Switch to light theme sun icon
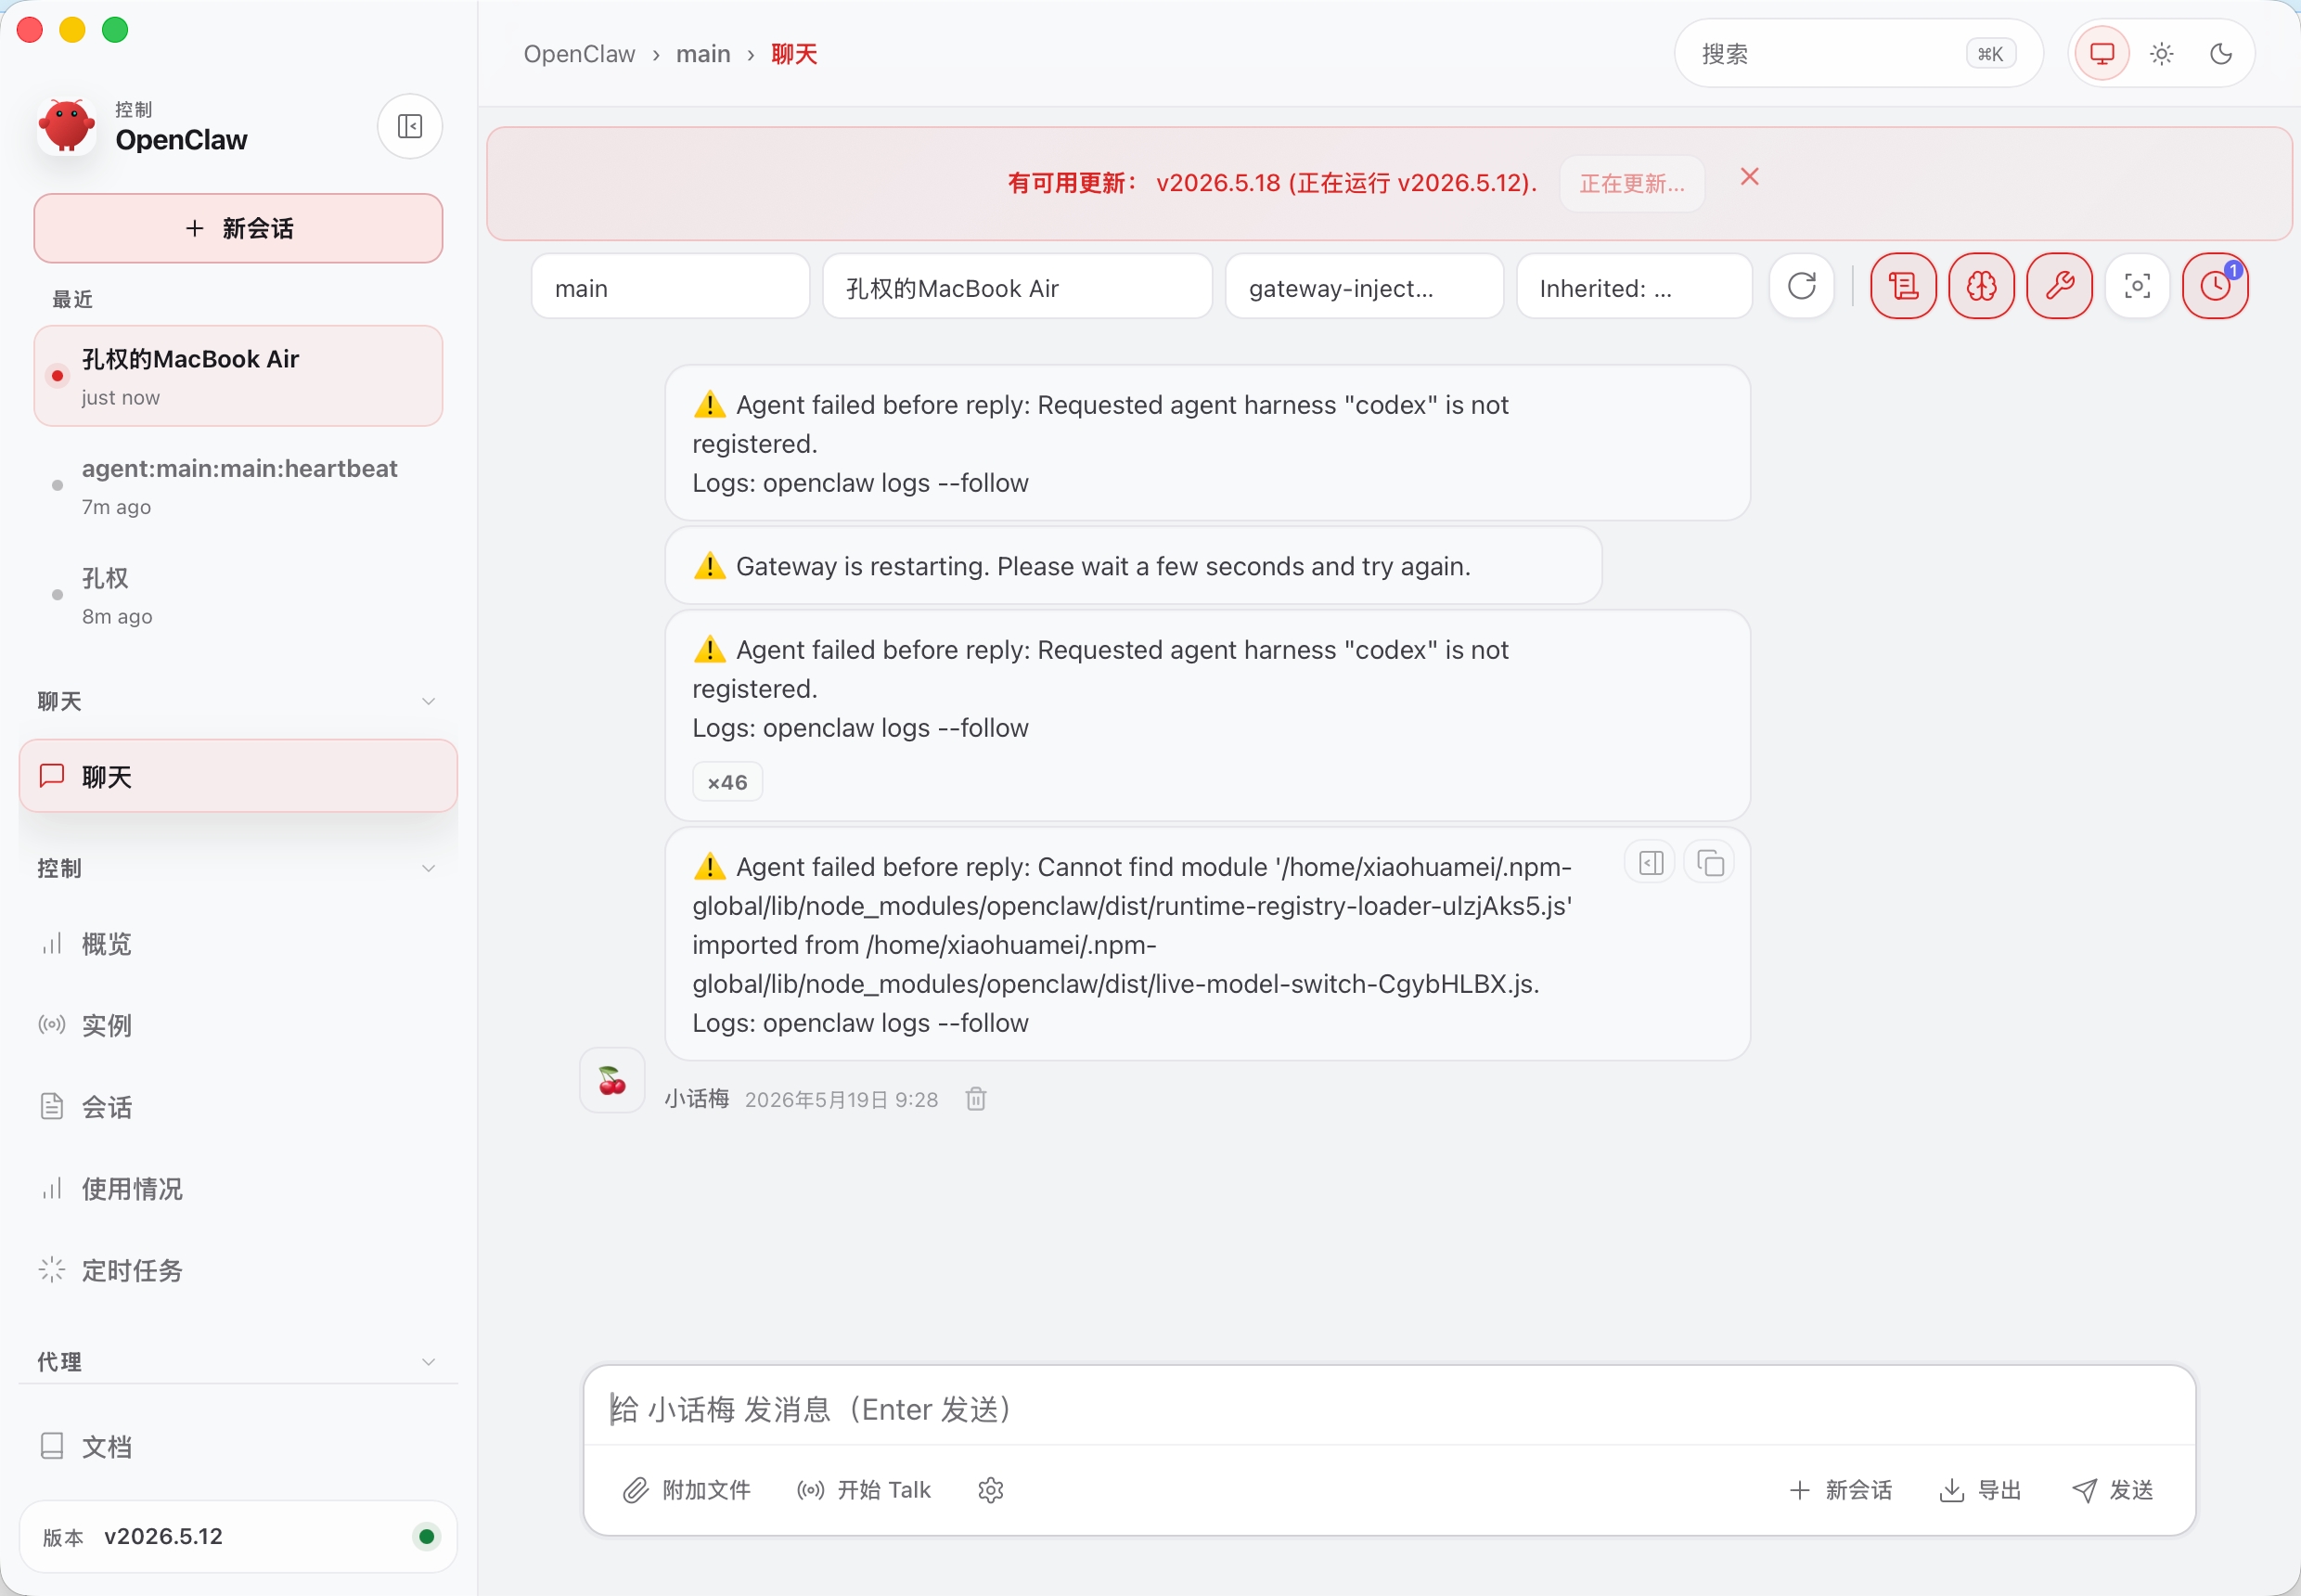The width and height of the screenshot is (2301, 1596). tap(2162, 54)
